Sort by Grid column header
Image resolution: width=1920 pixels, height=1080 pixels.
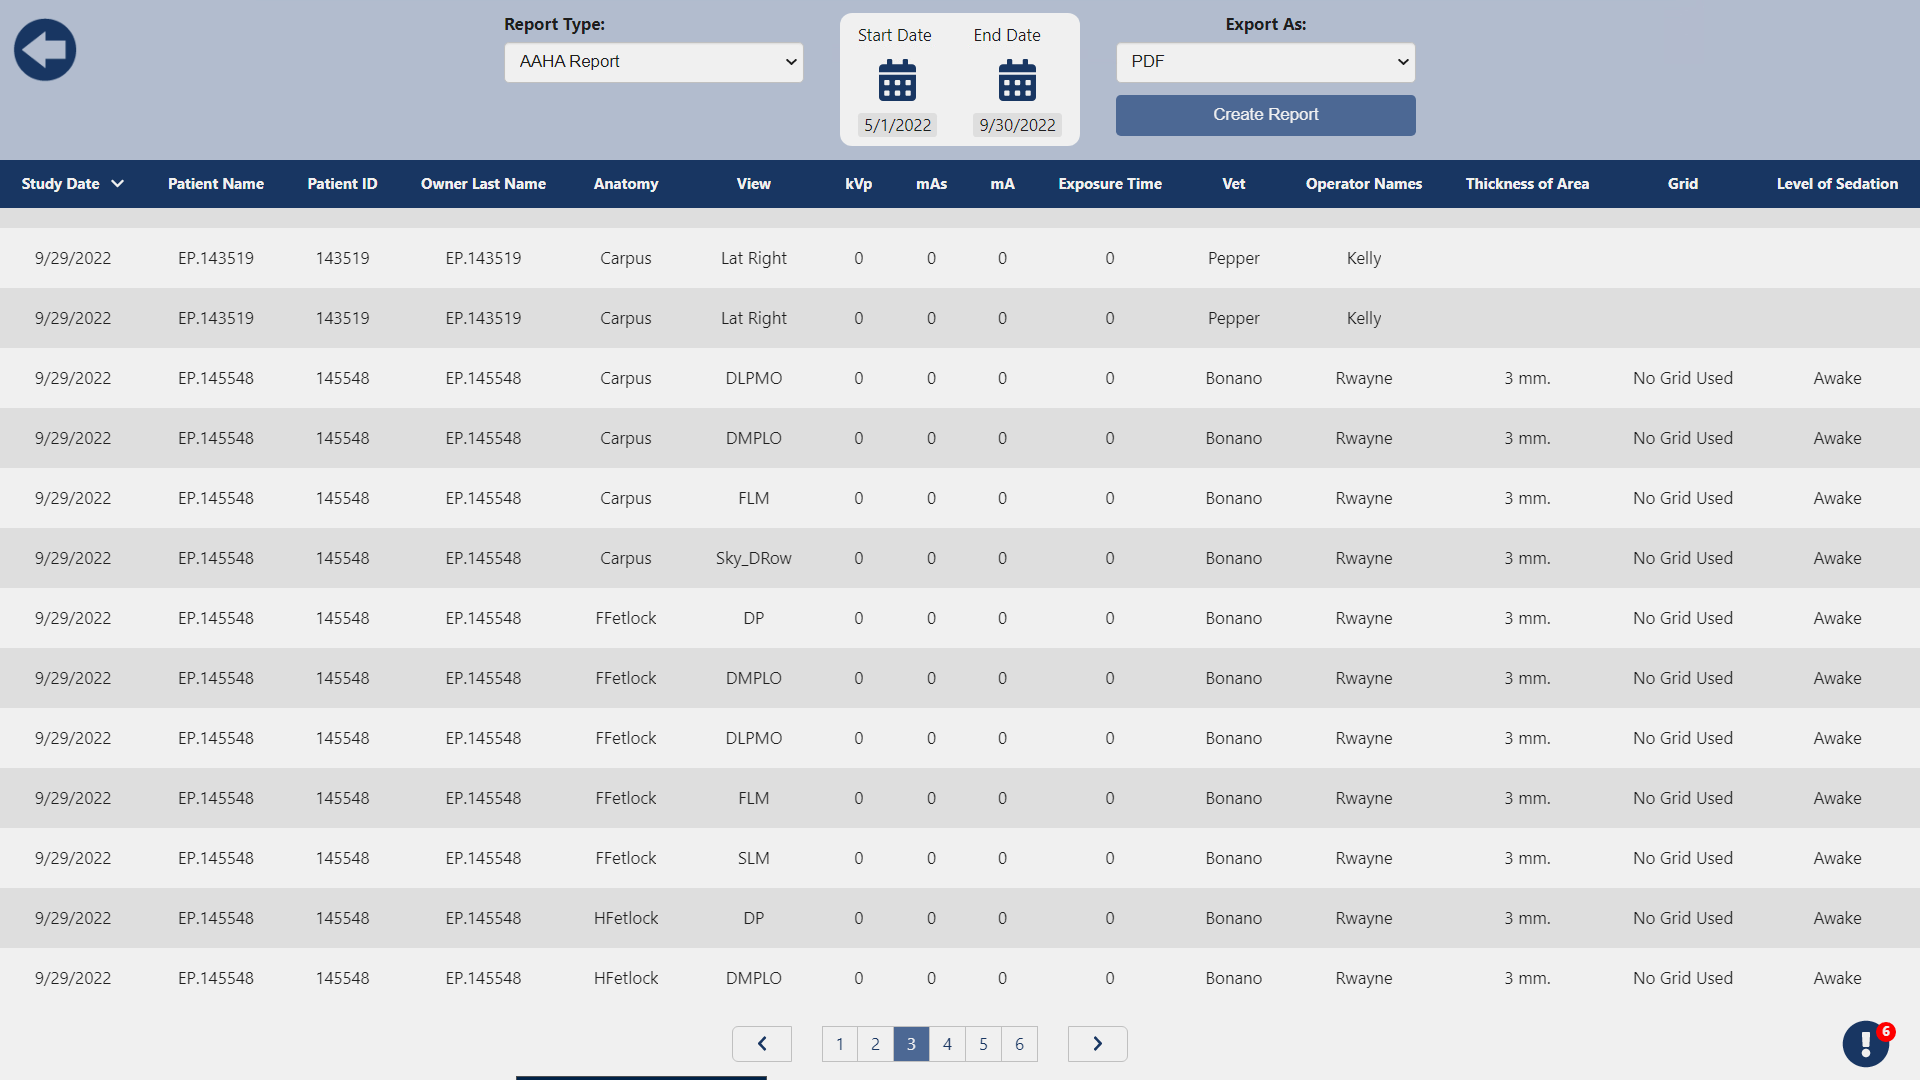[1683, 184]
